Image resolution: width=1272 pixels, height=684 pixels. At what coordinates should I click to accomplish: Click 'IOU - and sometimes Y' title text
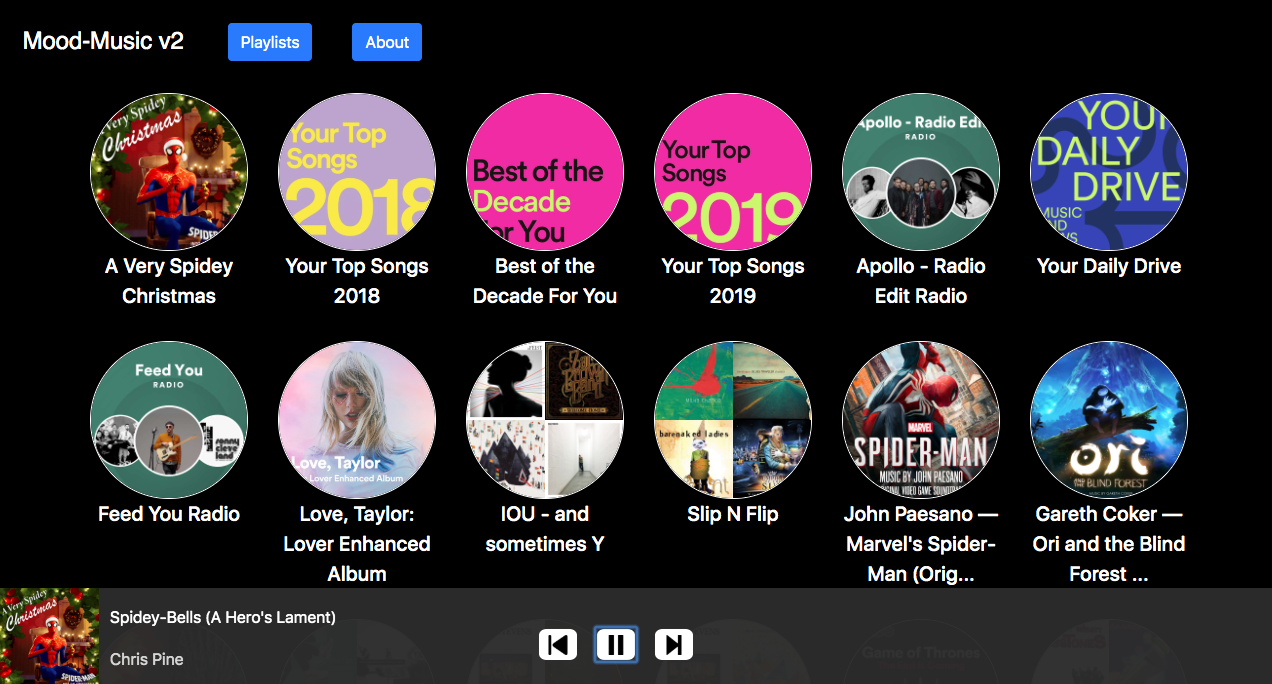[x=545, y=529]
